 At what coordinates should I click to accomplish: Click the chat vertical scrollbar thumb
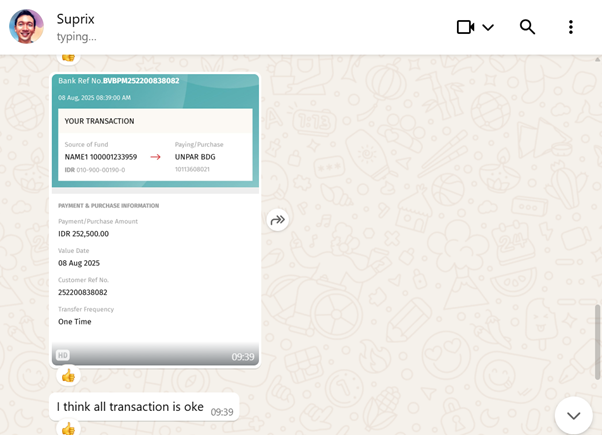597,342
